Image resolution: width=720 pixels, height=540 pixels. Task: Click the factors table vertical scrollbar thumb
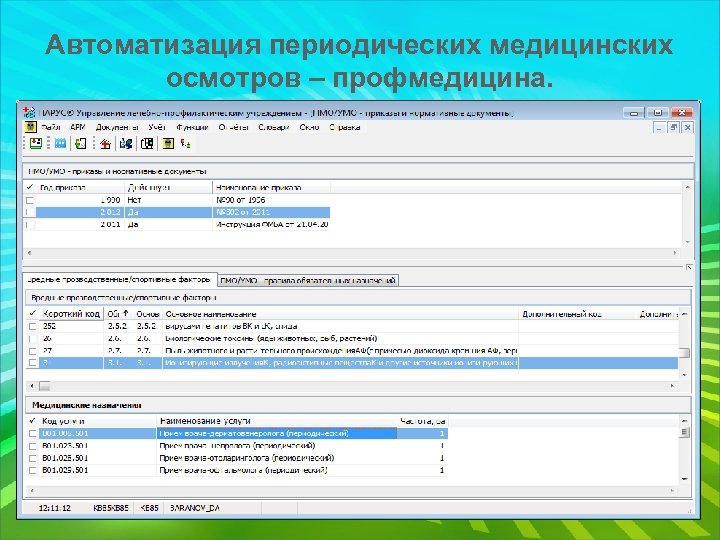[x=684, y=353]
